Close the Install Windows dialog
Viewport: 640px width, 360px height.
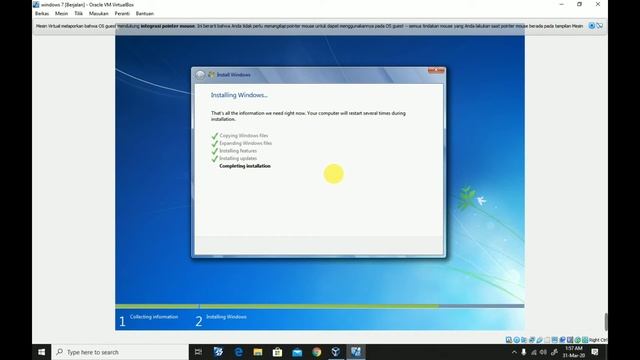(436, 71)
